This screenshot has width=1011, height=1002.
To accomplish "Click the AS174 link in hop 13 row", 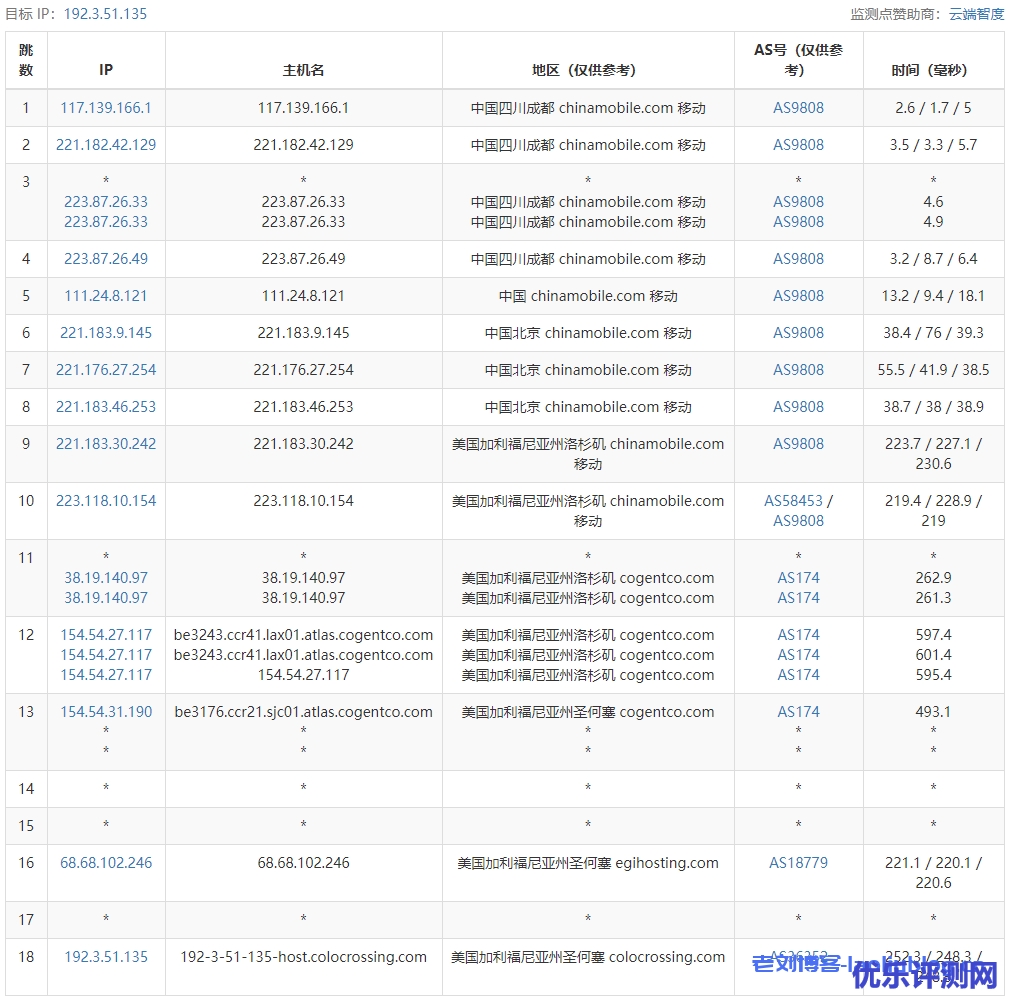I will pos(798,712).
